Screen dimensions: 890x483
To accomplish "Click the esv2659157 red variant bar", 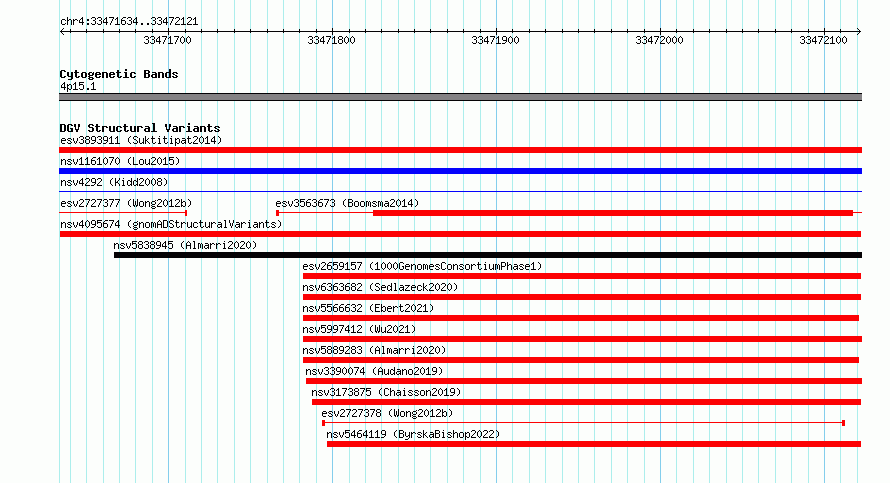I will (x=582, y=276).
